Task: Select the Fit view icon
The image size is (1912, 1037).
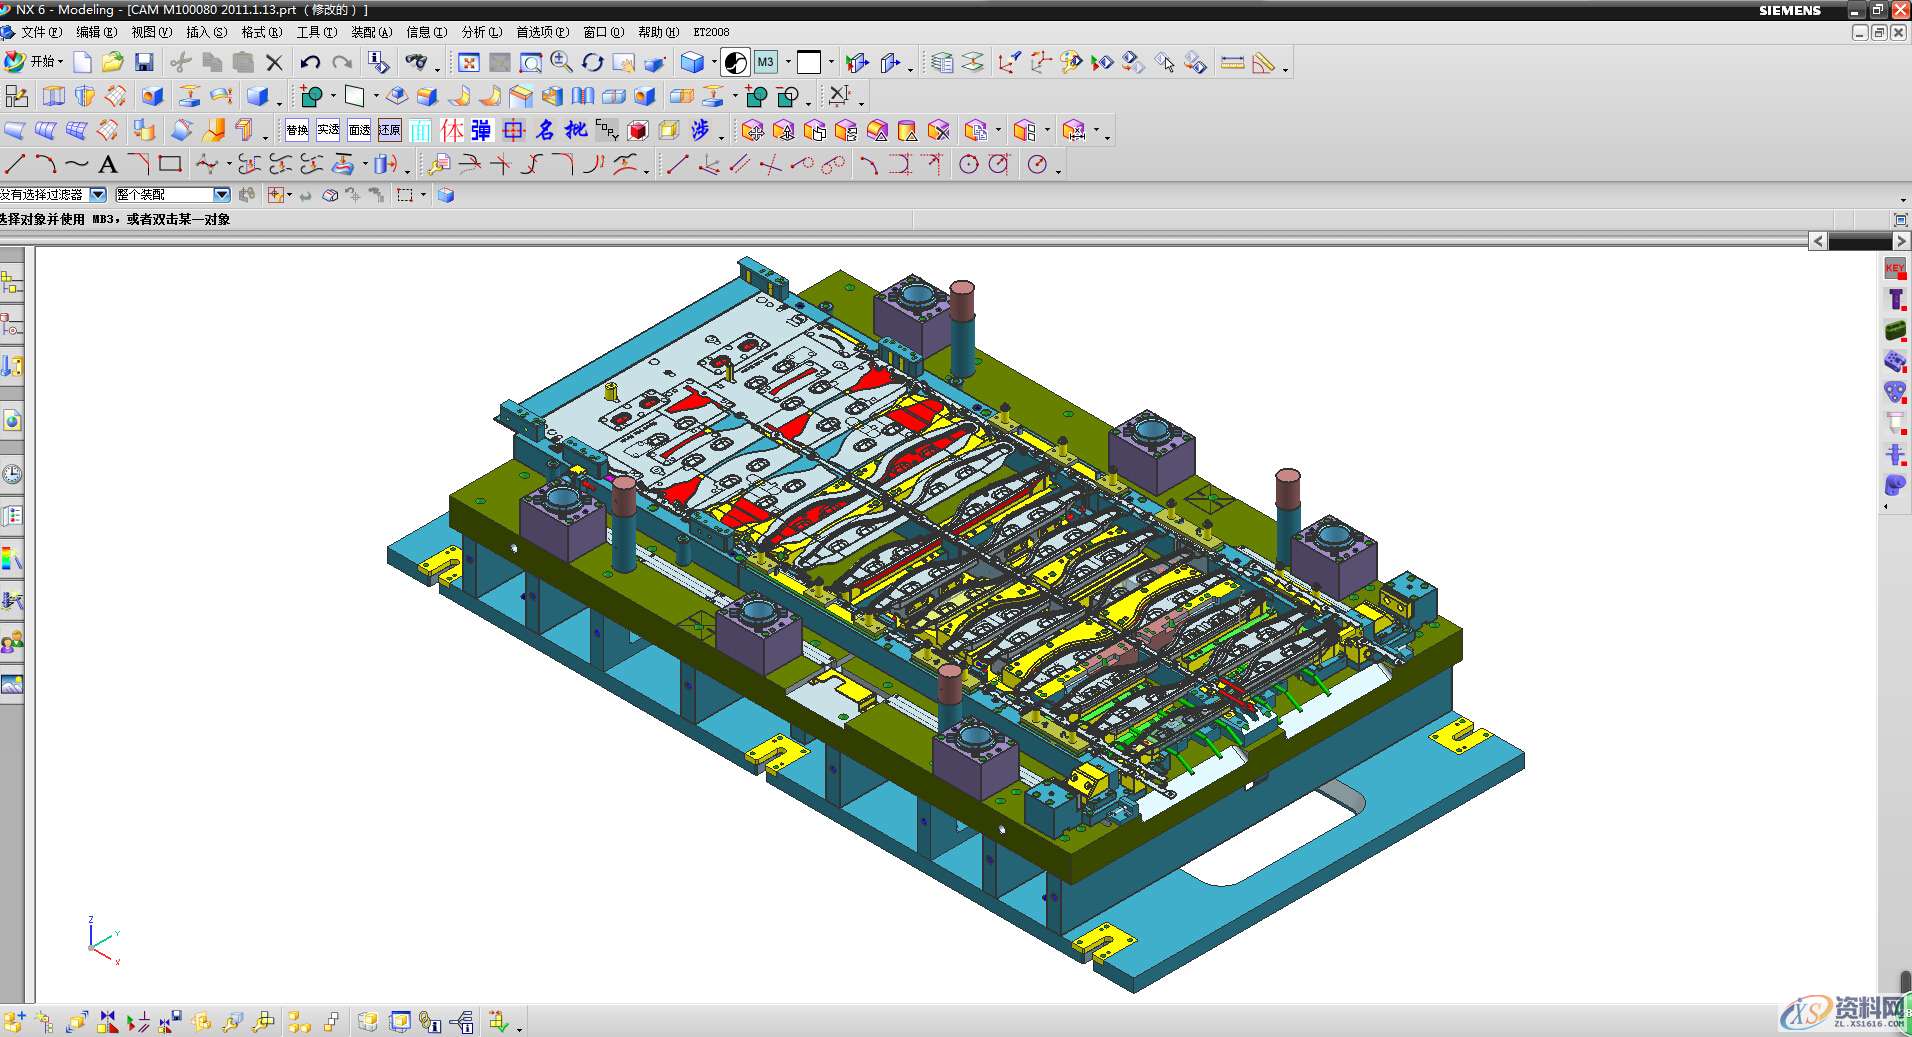Action: pyautogui.click(x=468, y=63)
